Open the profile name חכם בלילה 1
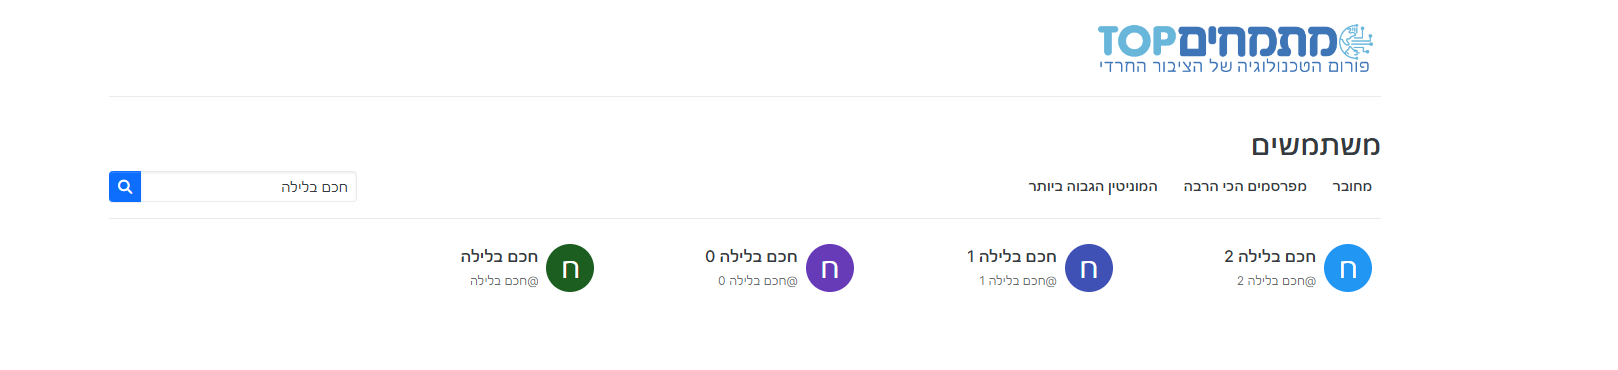The width and height of the screenshot is (1618, 370). (1012, 256)
